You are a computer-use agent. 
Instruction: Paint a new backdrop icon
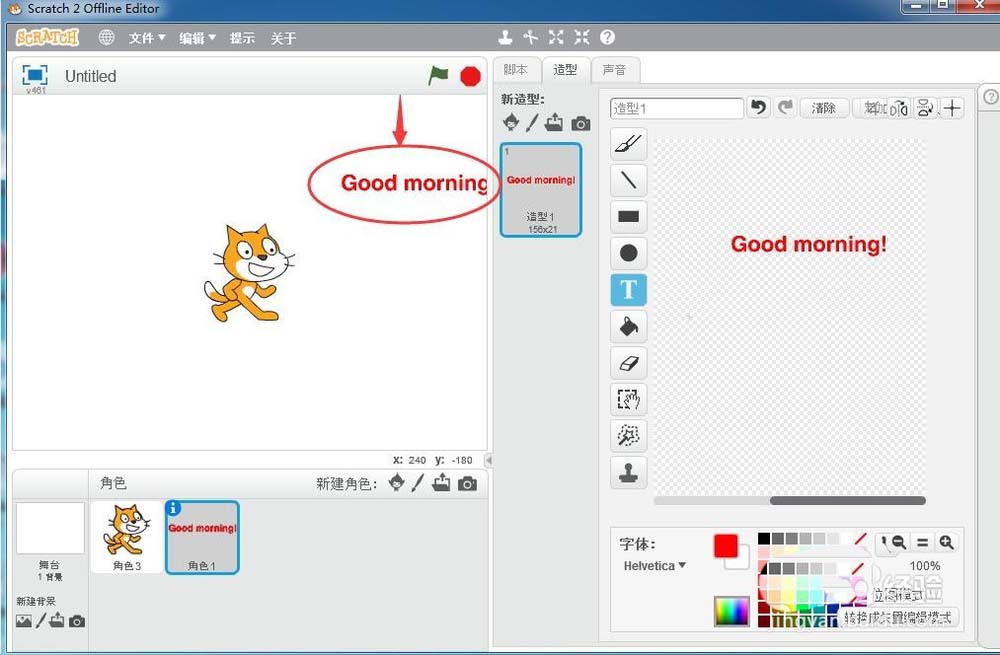41,621
